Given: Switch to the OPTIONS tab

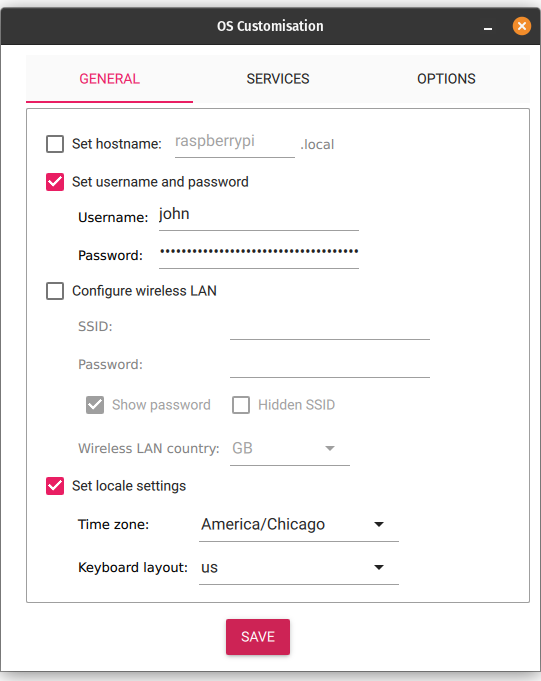Looking at the screenshot, I should pyautogui.click(x=446, y=79).
